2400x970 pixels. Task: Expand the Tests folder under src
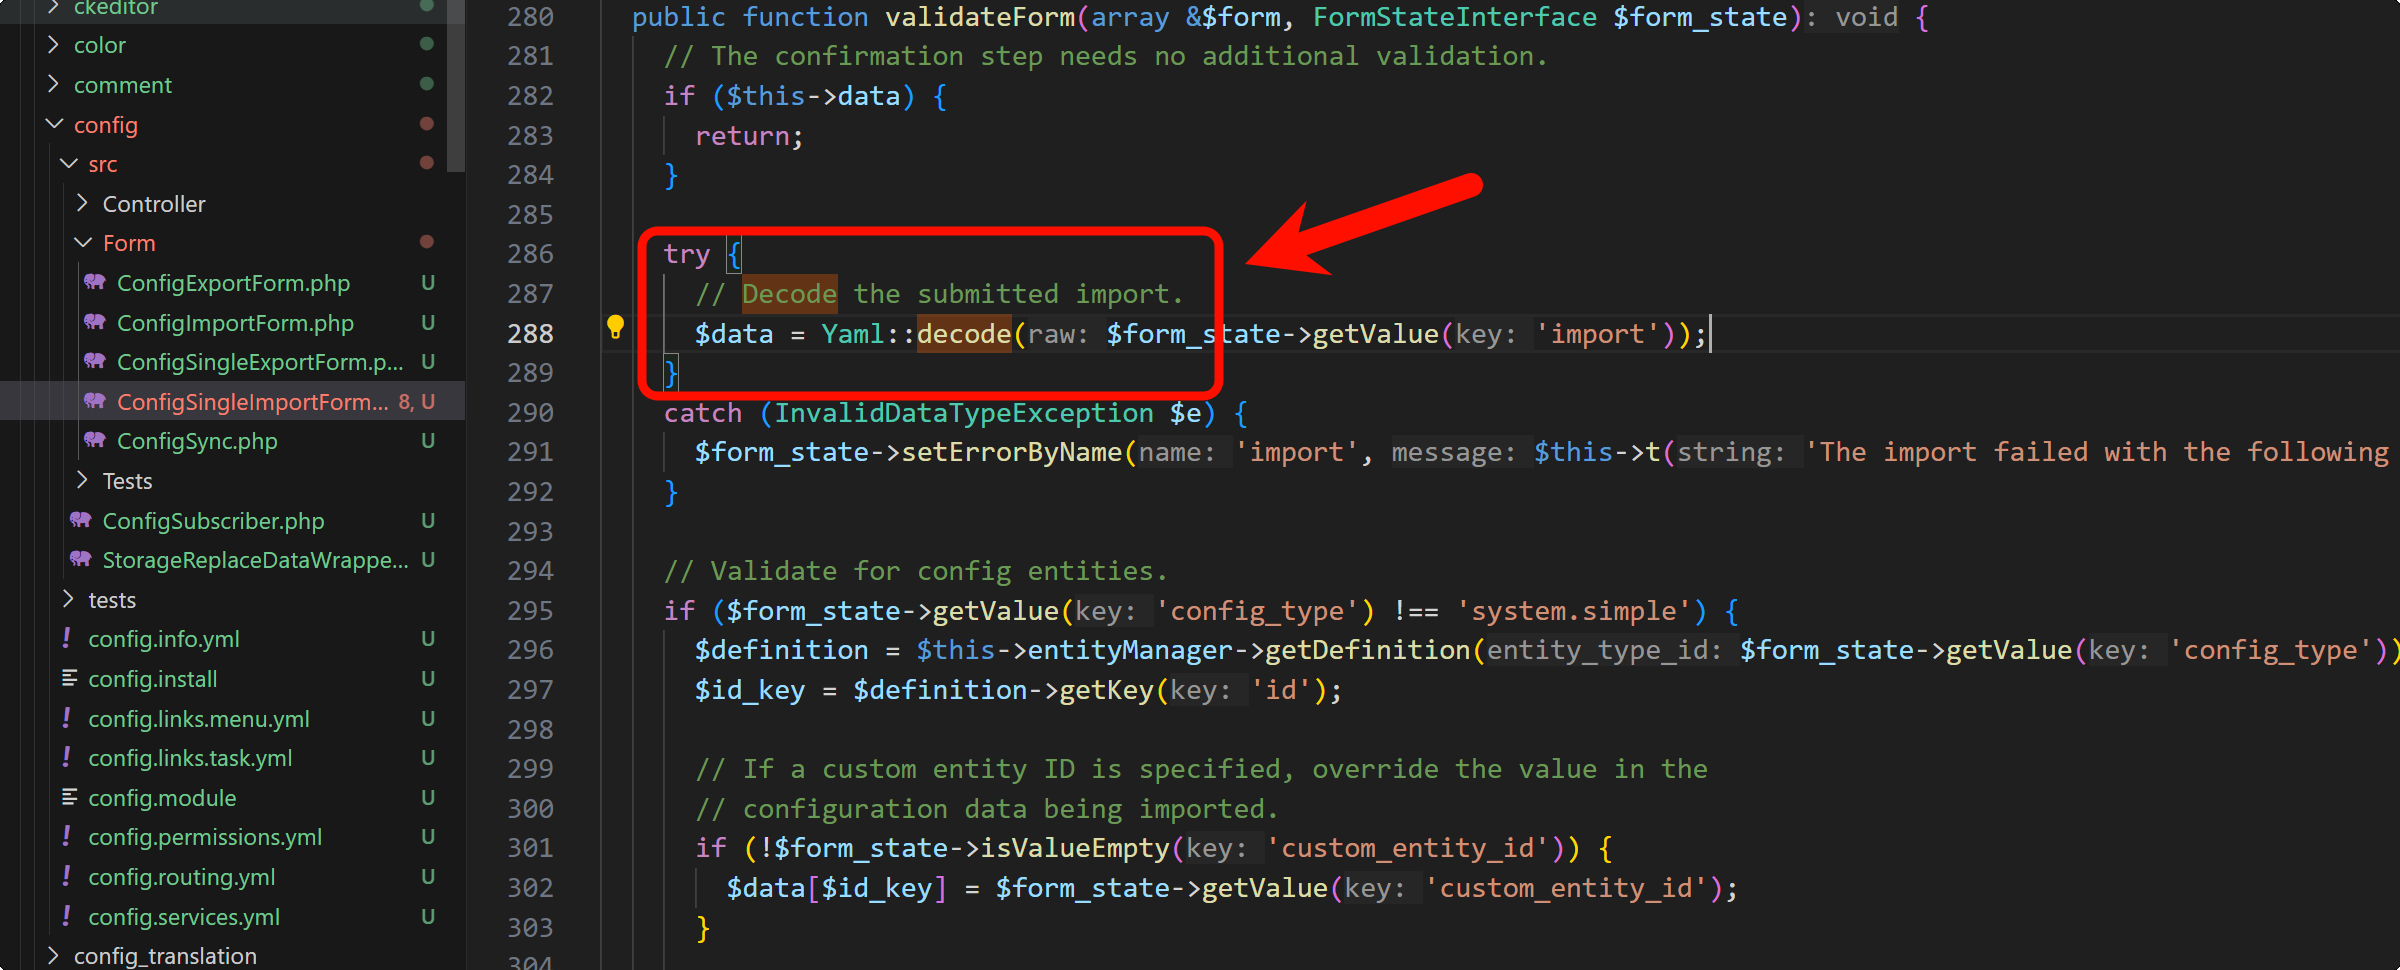pyautogui.click(x=83, y=481)
